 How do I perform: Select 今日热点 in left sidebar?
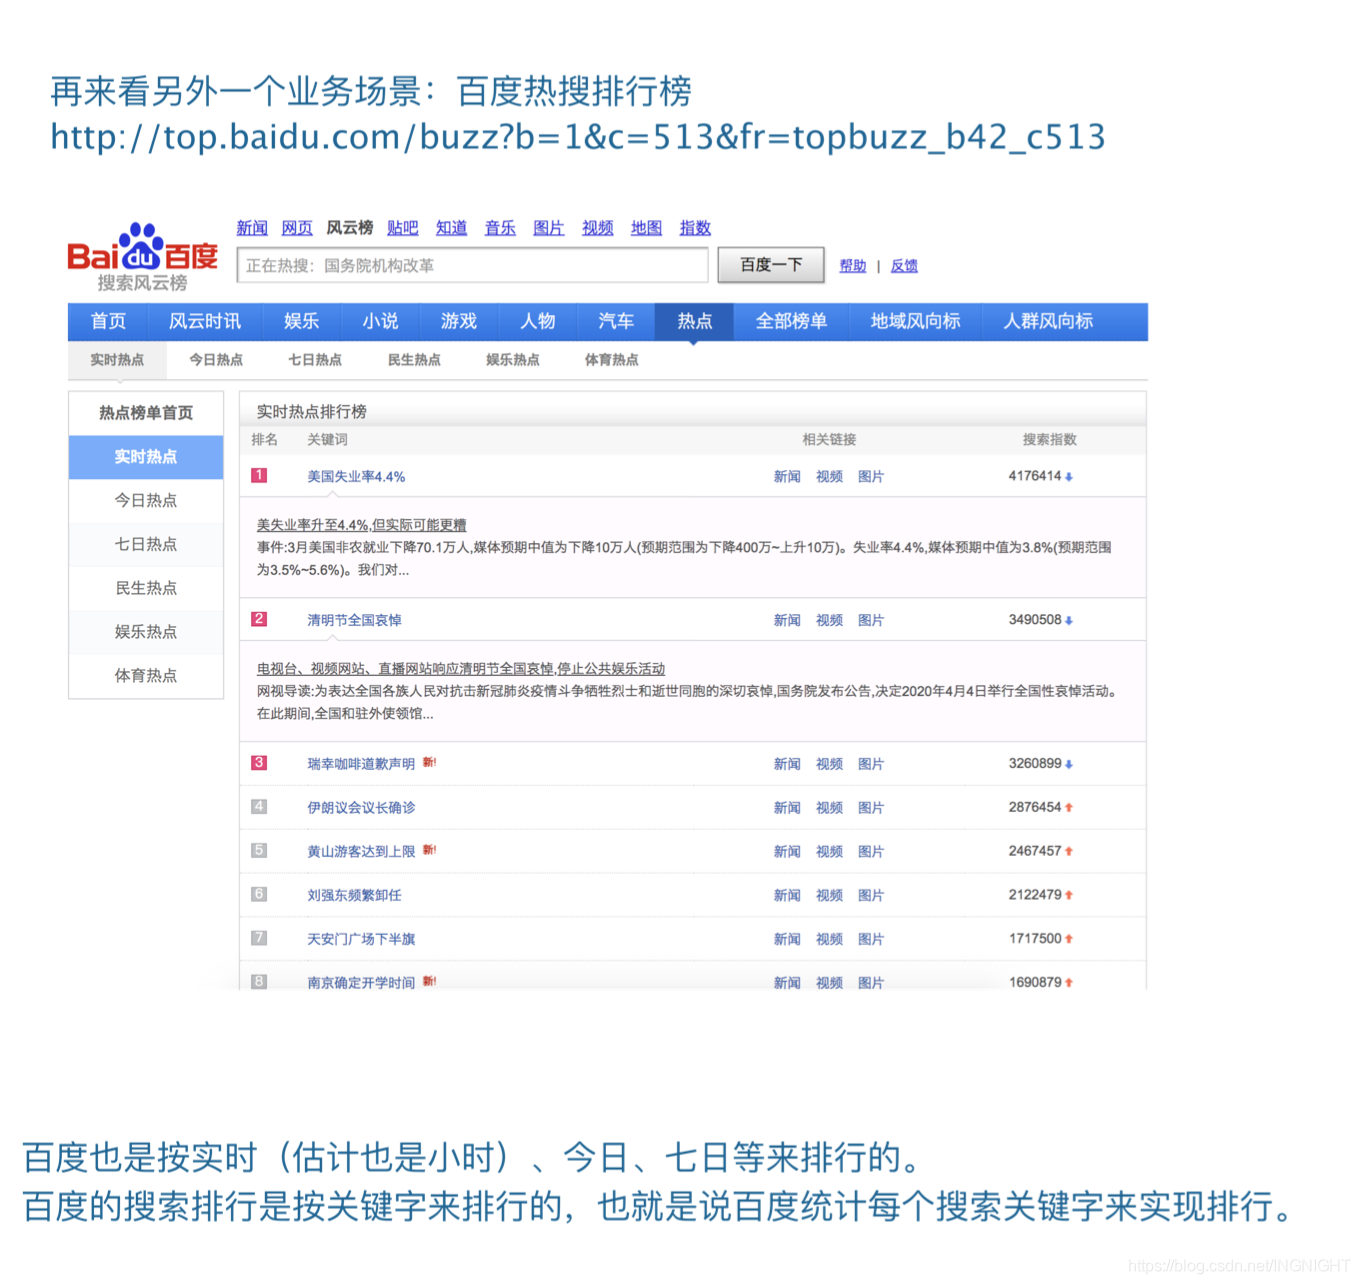coord(146,500)
